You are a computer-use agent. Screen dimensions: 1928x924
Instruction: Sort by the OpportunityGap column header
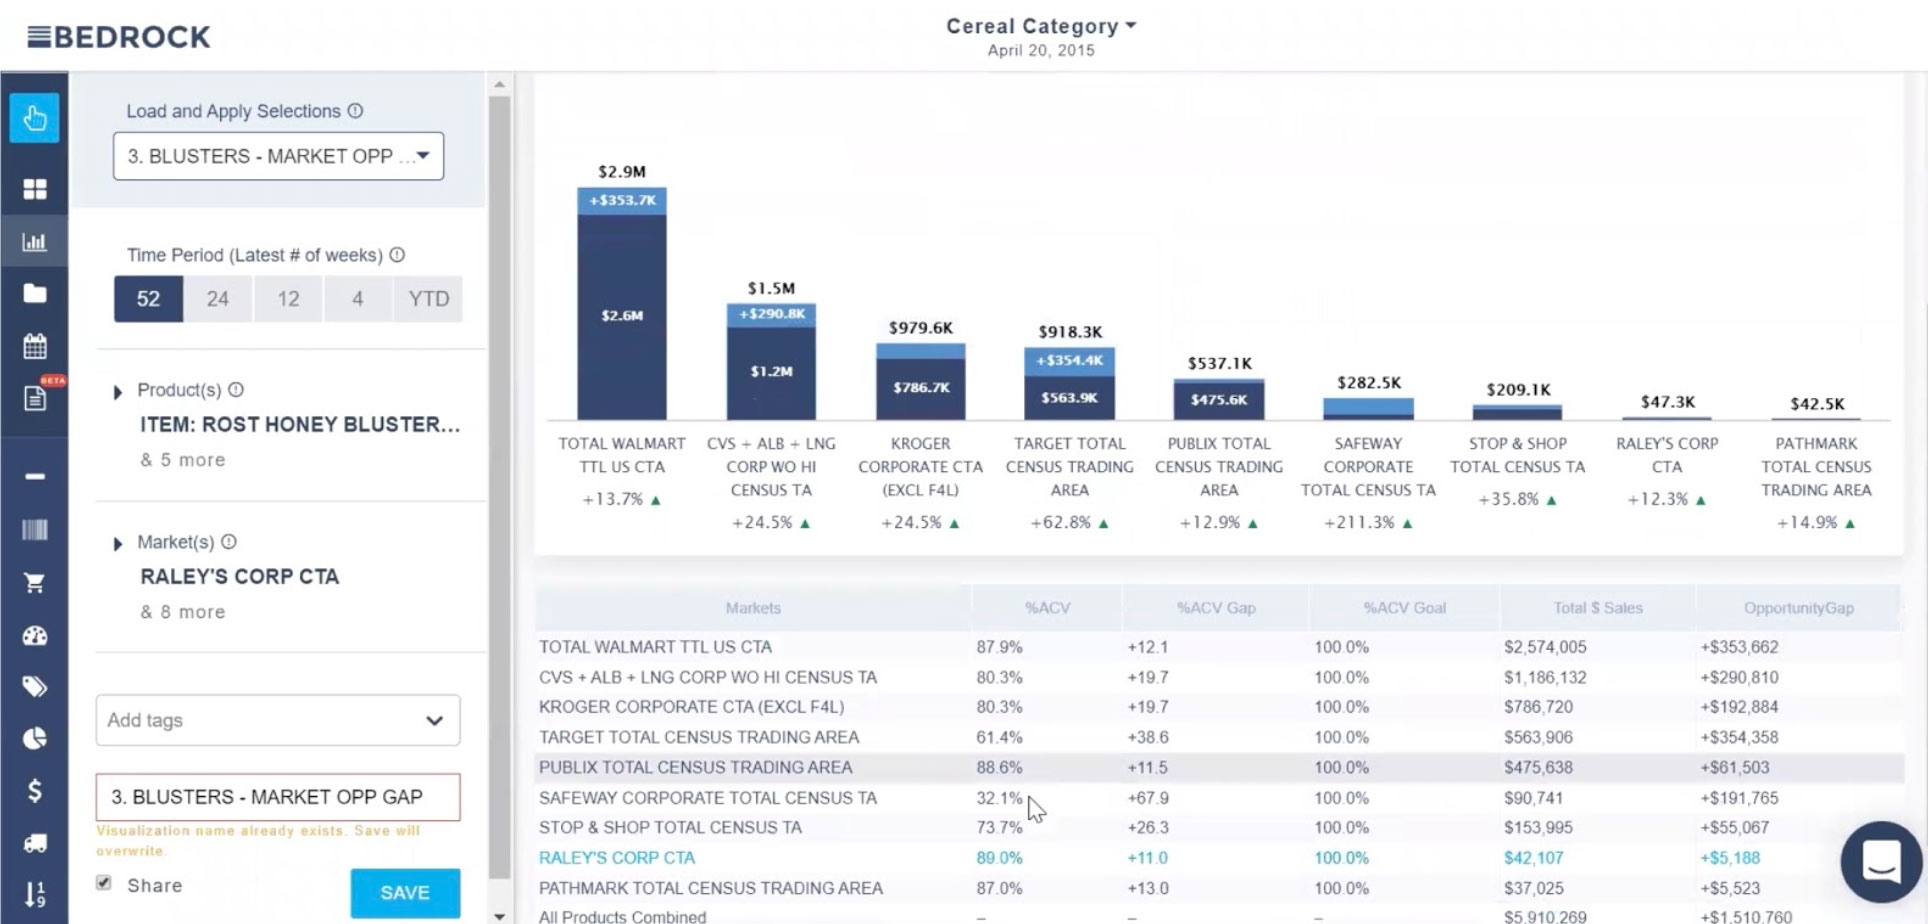1798,608
